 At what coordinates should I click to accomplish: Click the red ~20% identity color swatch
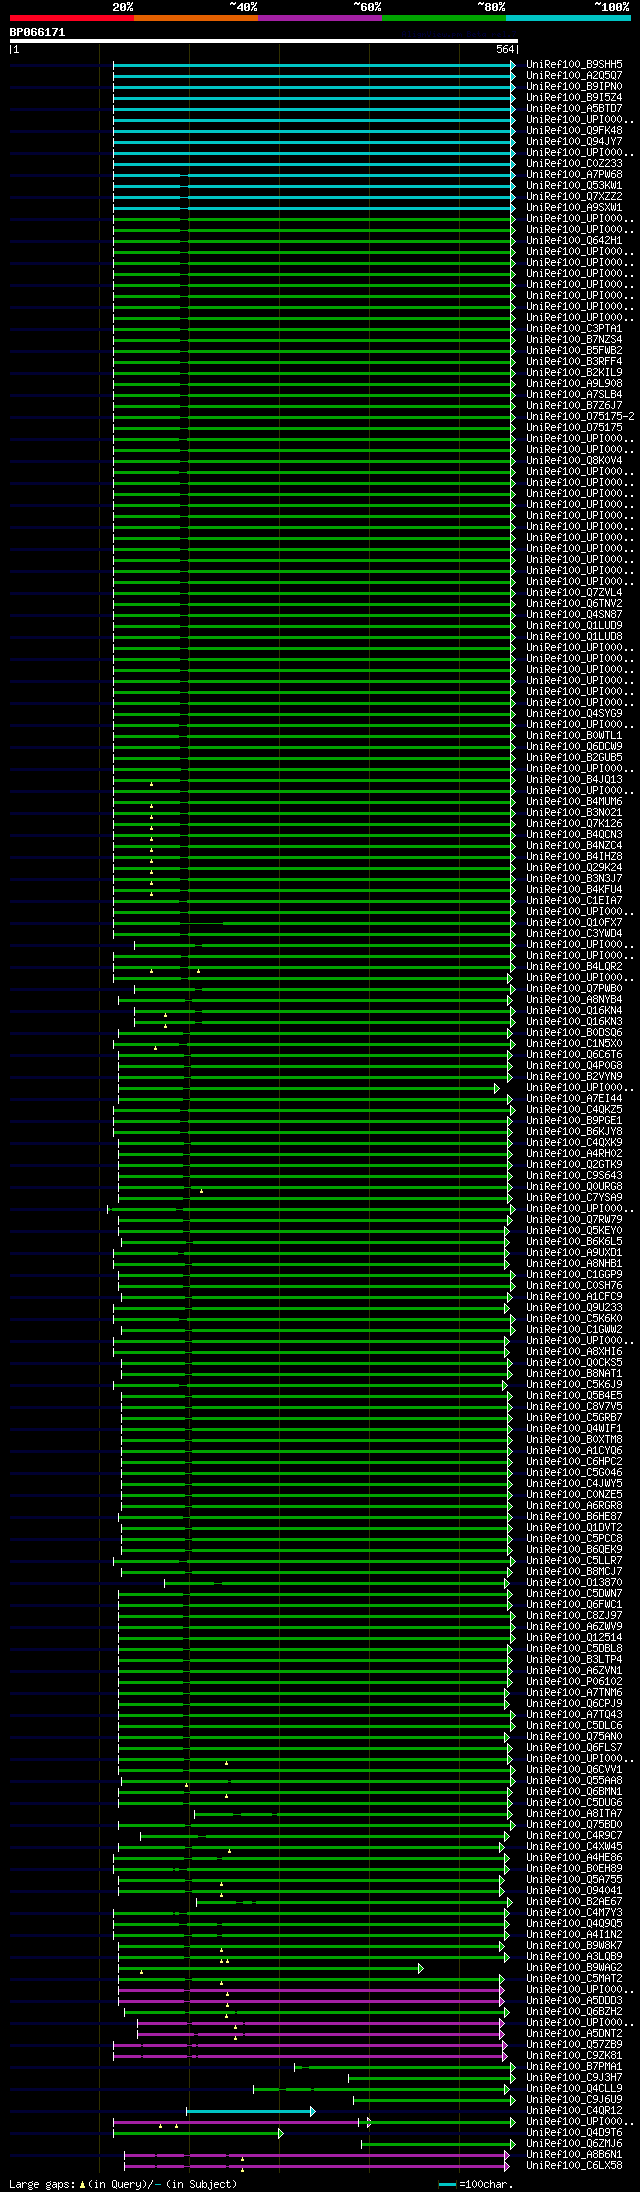72,18
